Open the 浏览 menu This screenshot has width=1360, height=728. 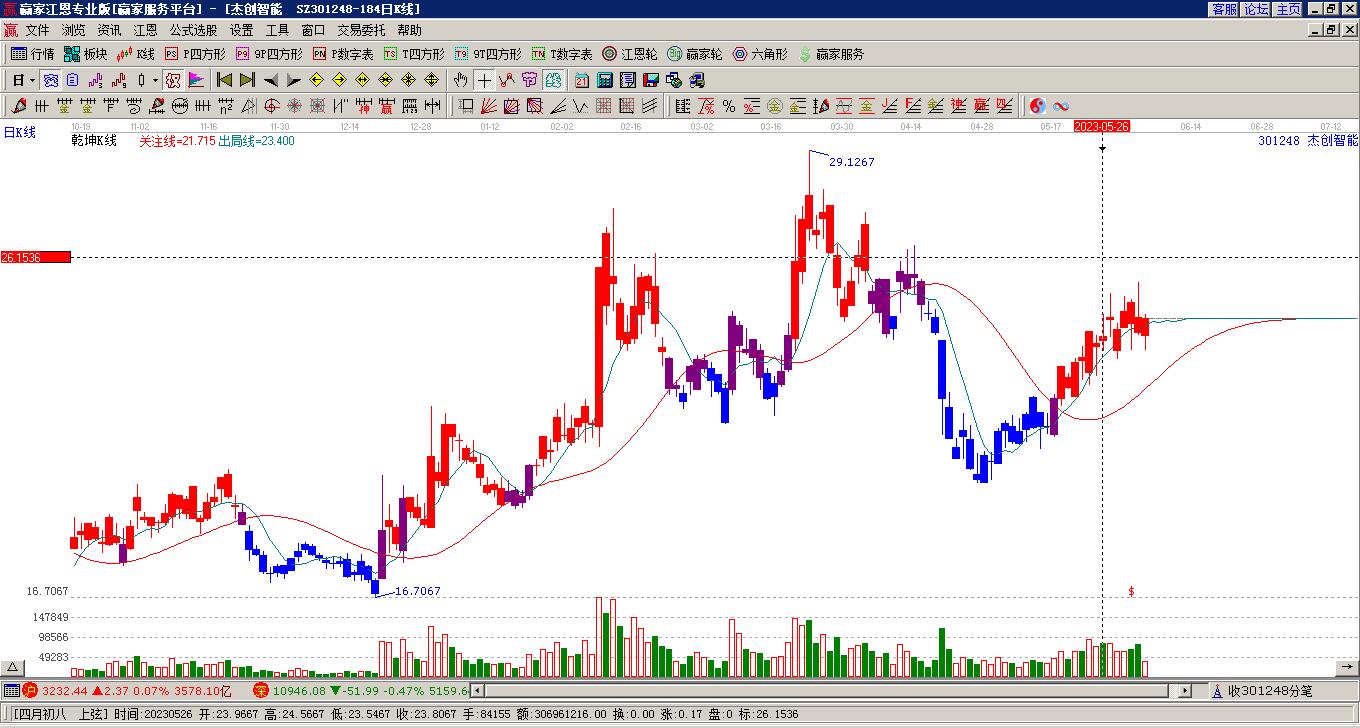point(73,31)
